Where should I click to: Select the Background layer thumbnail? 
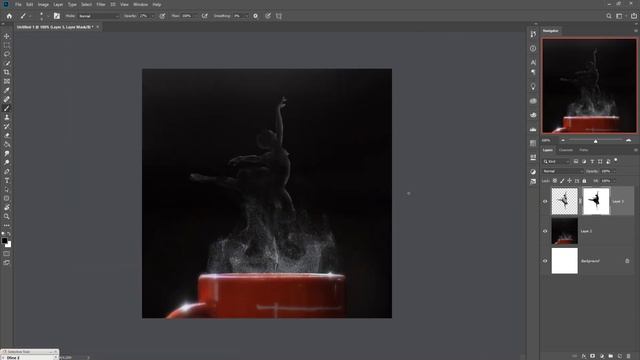pos(564,261)
